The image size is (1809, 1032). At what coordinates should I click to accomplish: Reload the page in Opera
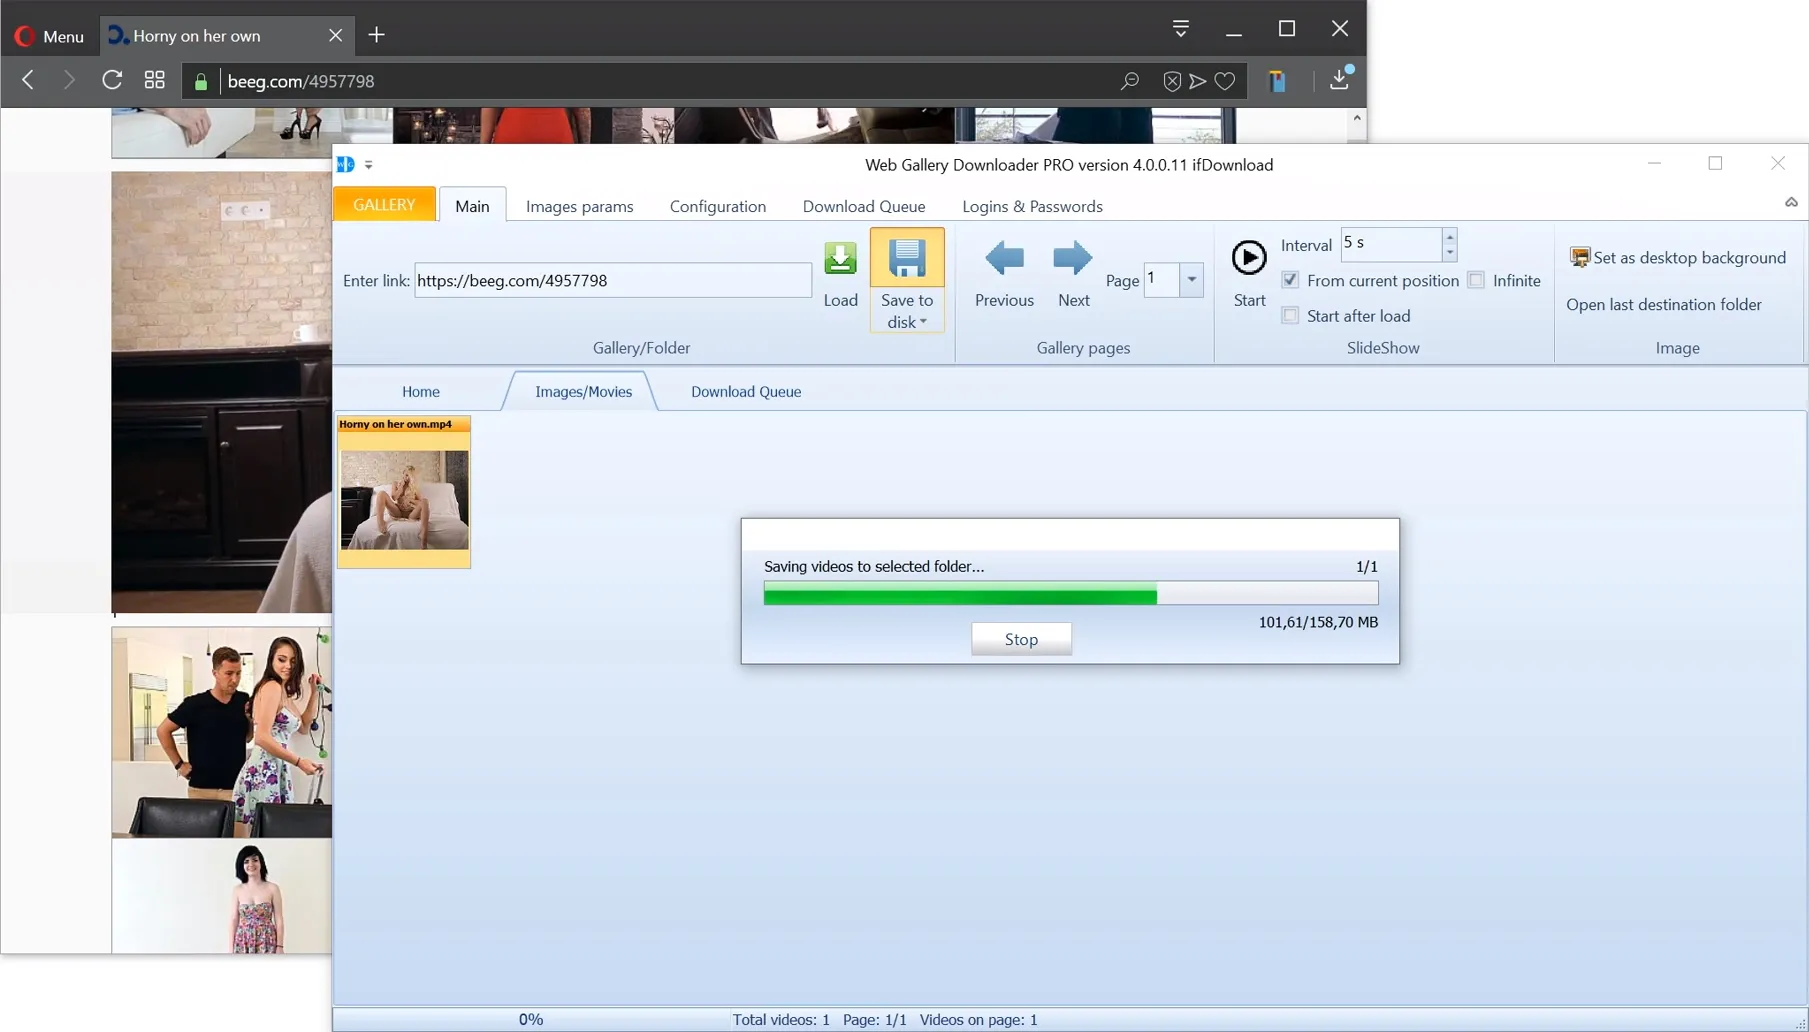coord(112,80)
